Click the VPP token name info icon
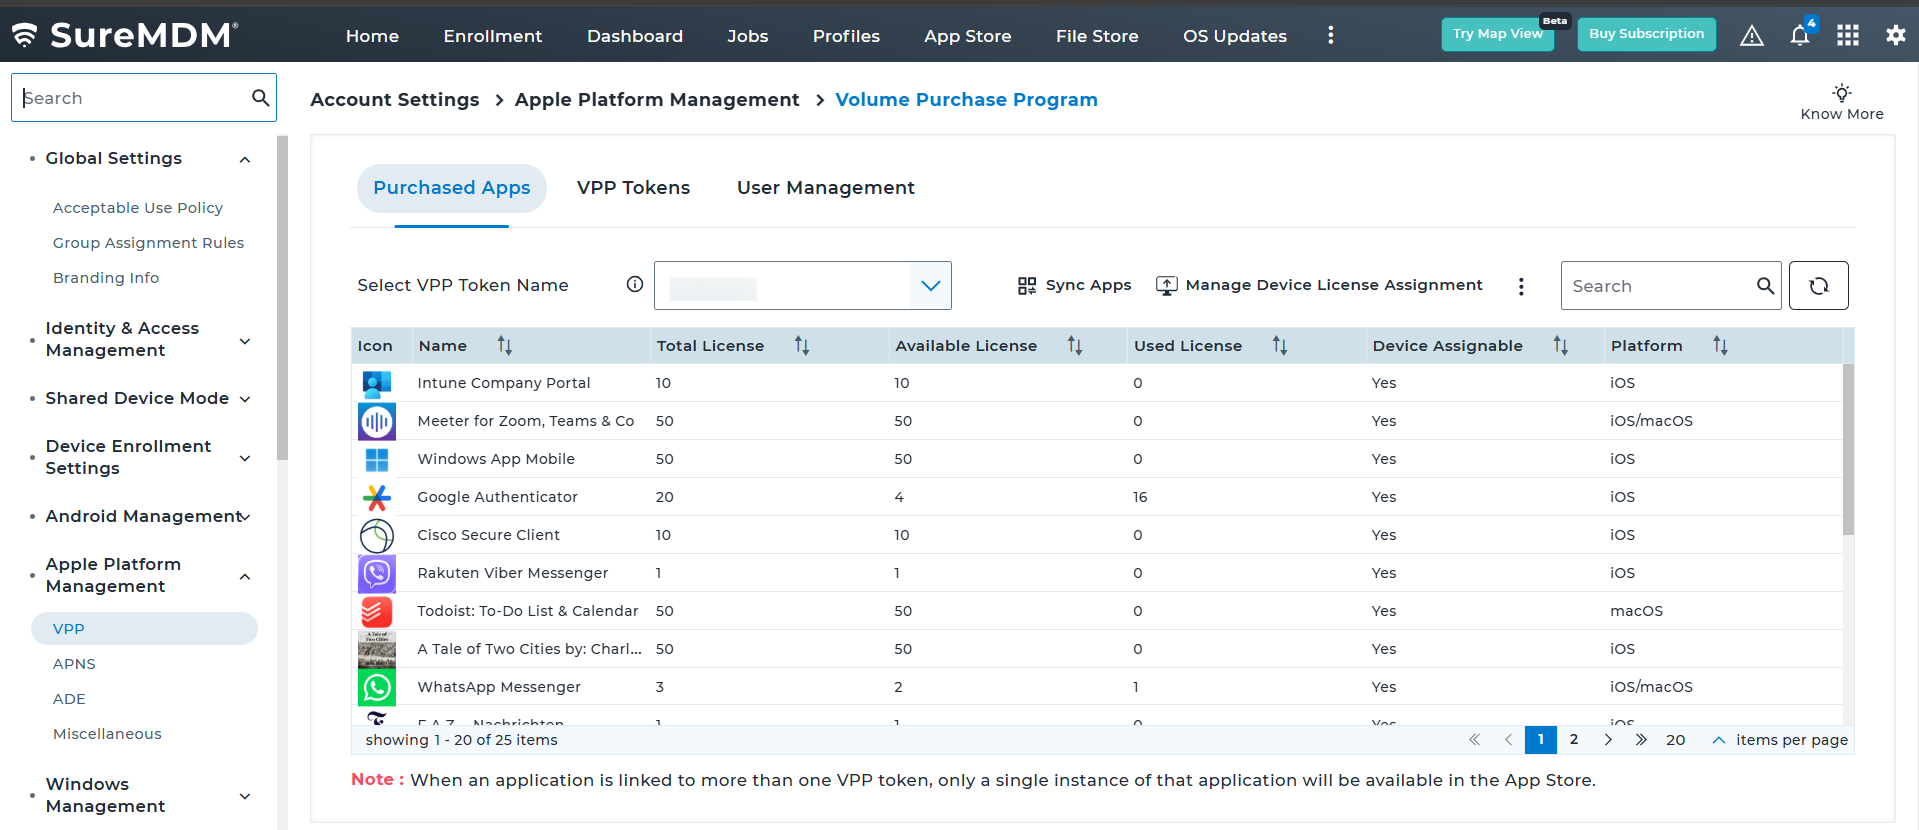Viewport: 1919px width, 830px height. pyautogui.click(x=634, y=285)
